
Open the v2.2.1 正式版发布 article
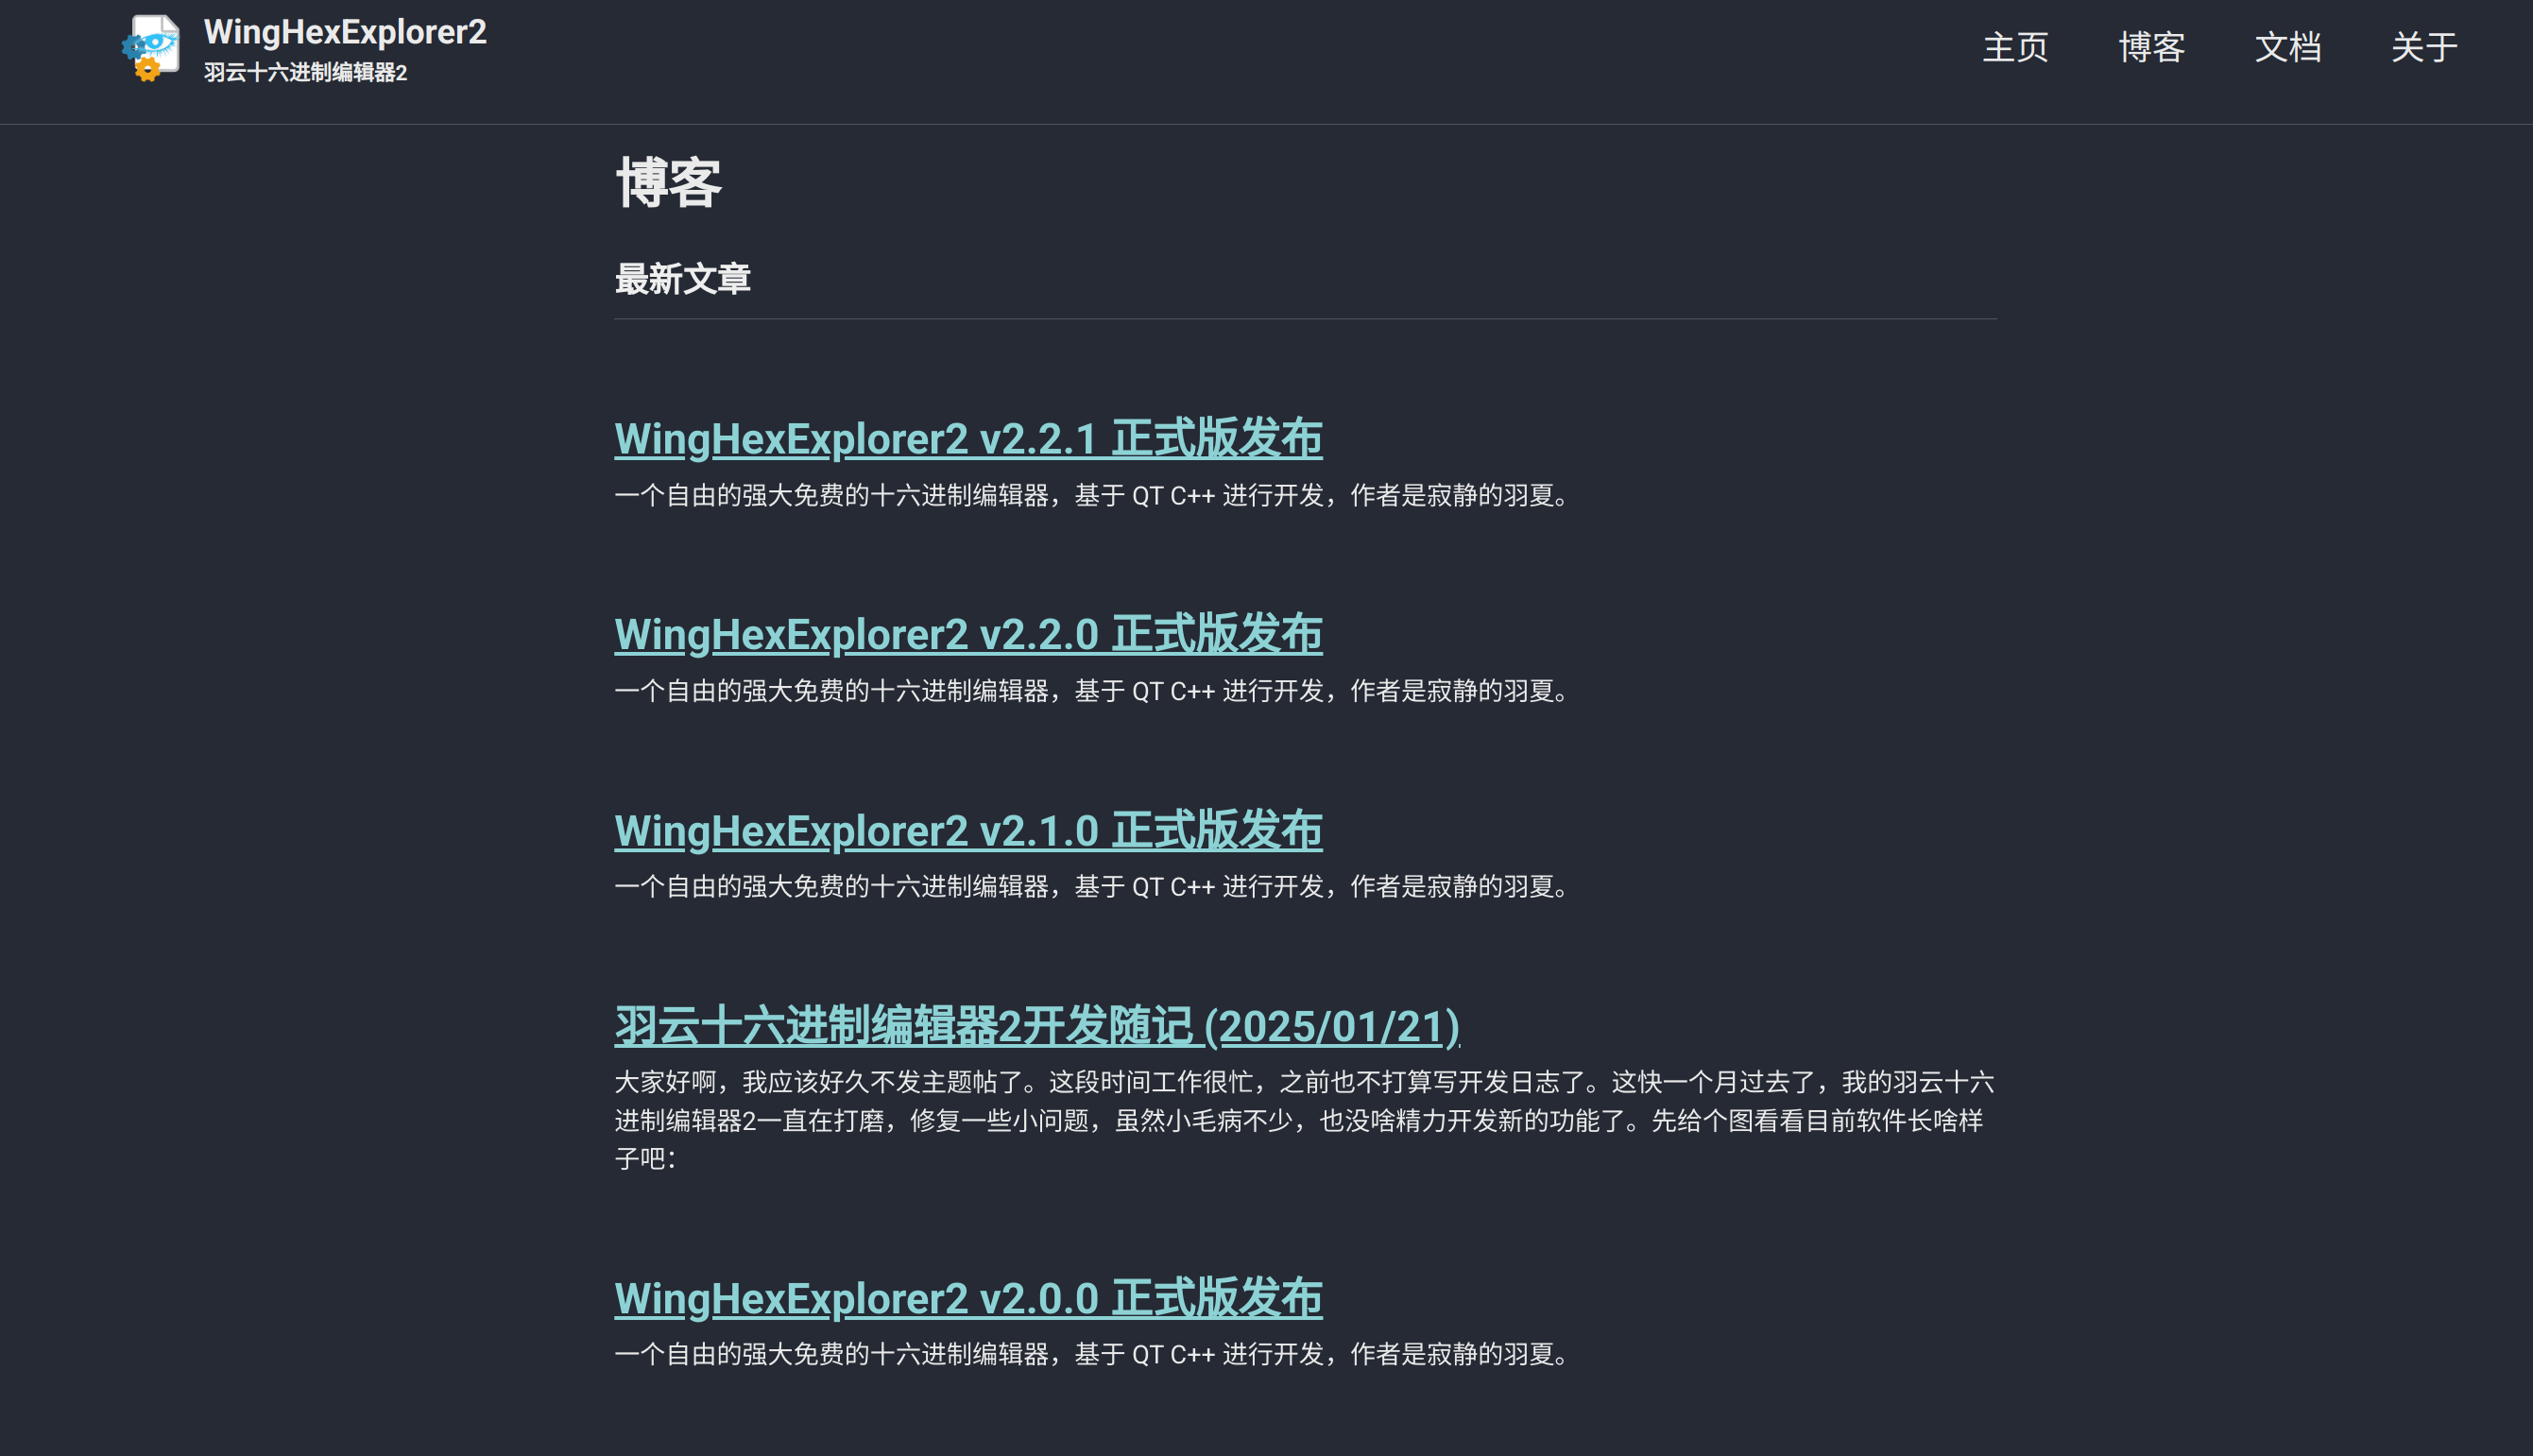(x=968, y=439)
